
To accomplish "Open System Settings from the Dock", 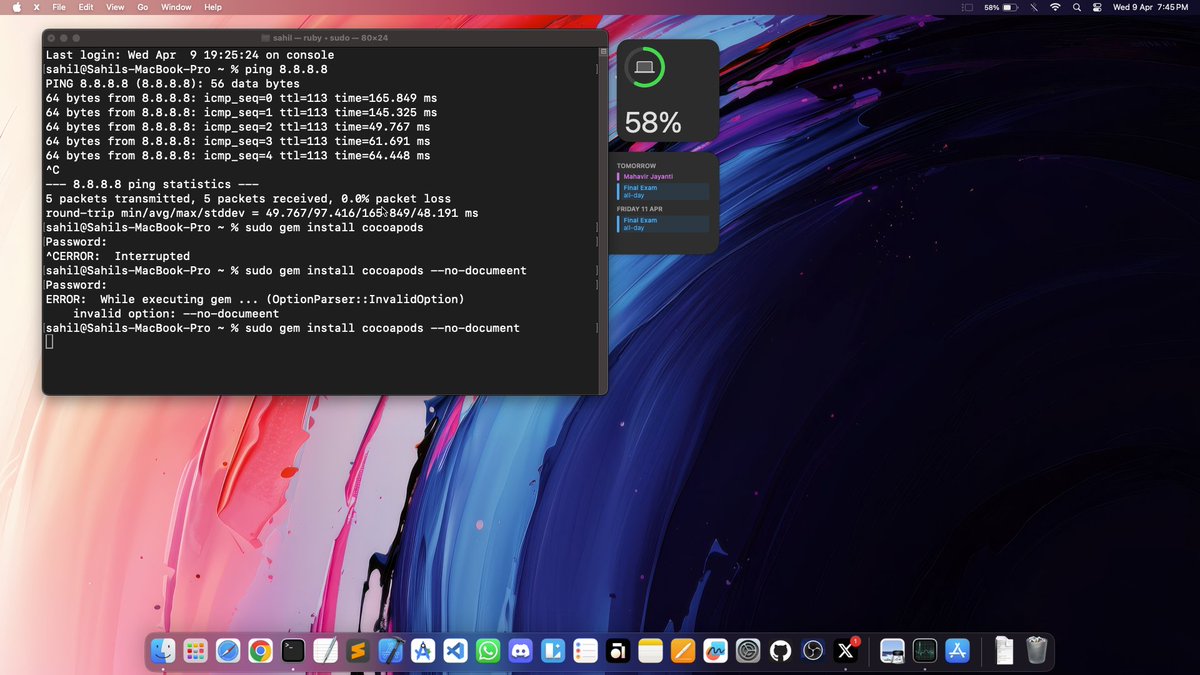I will tap(748, 651).
